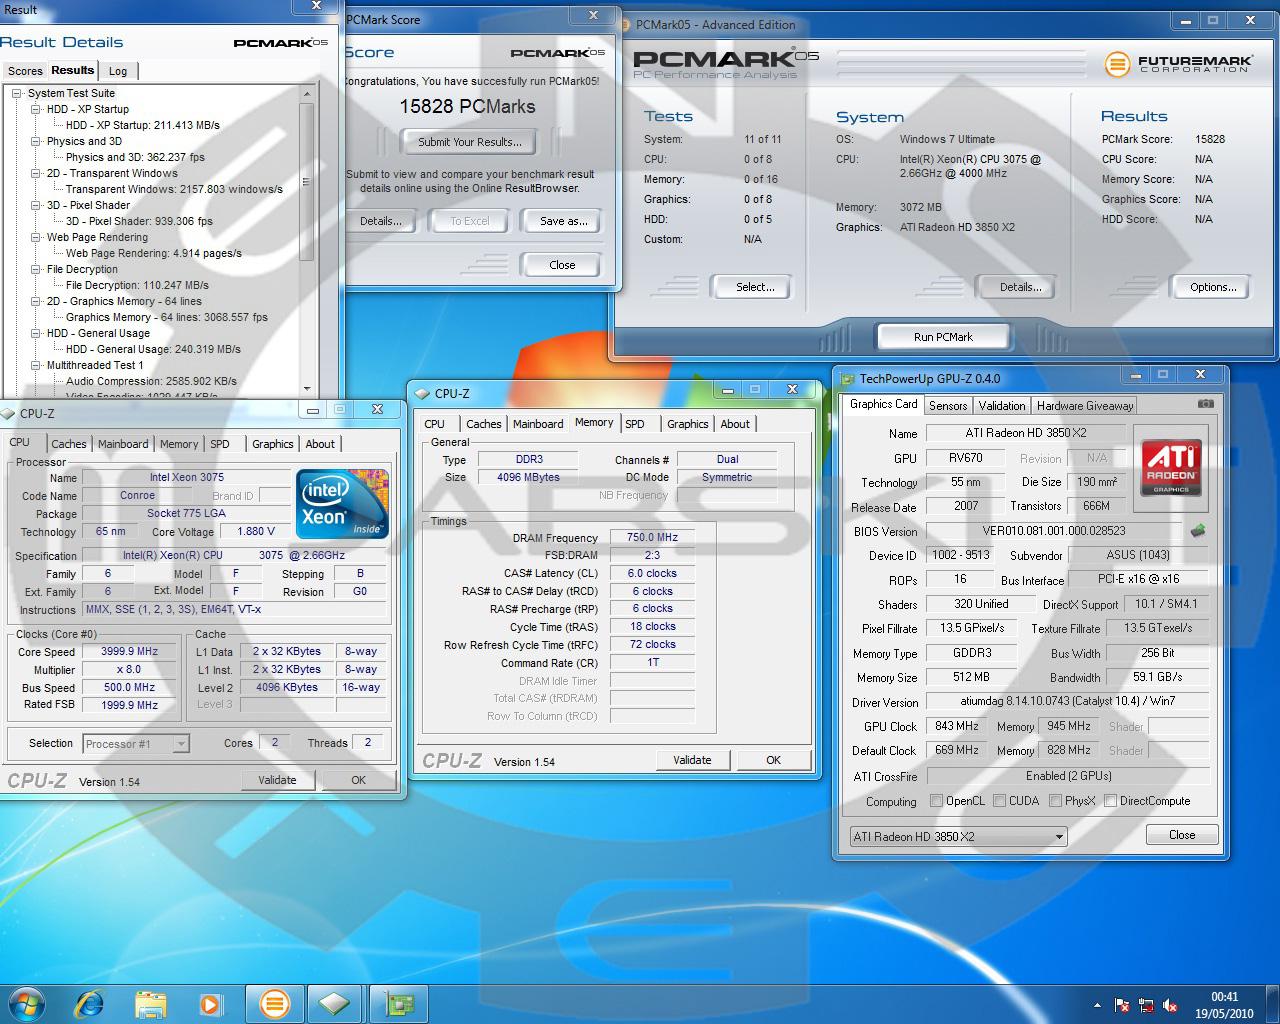The width and height of the screenshot is (1280, 1024).
Task: Open the ATI Radeon HD 3850 X2 dropdown
Action: [x=958, y=837]
